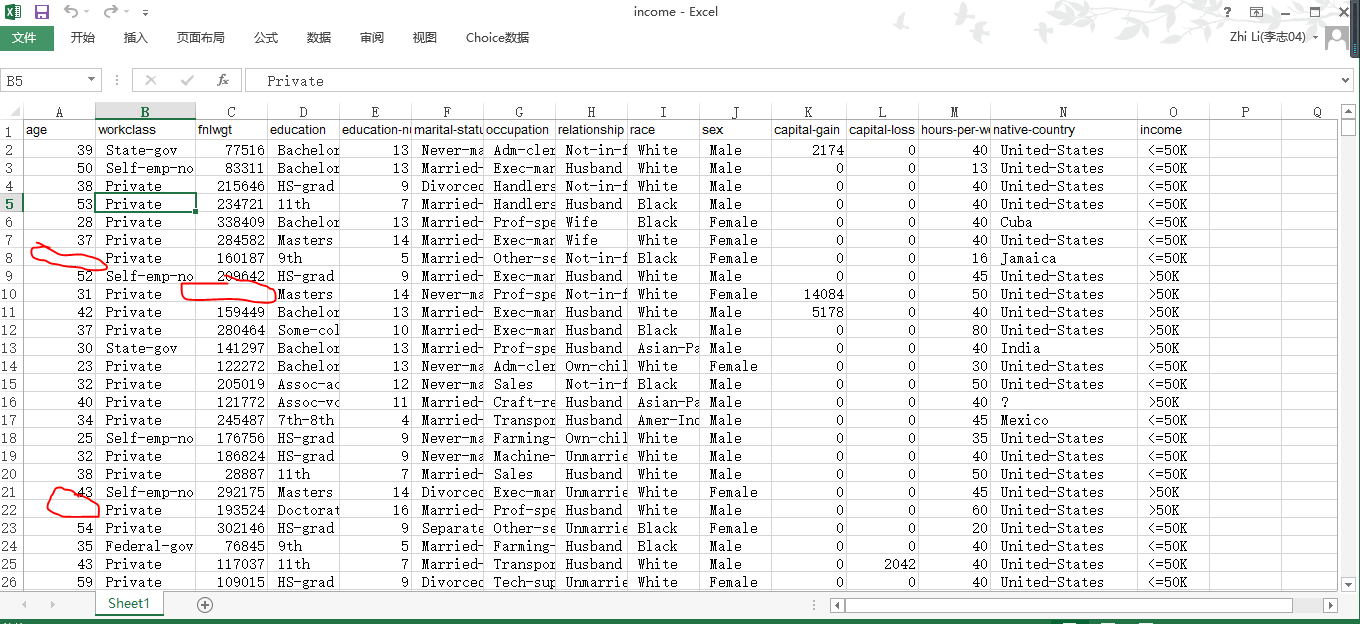Open Ribbon Display Options button
The height and width of the screenshot is (624, 1360).
point(1257,12)
